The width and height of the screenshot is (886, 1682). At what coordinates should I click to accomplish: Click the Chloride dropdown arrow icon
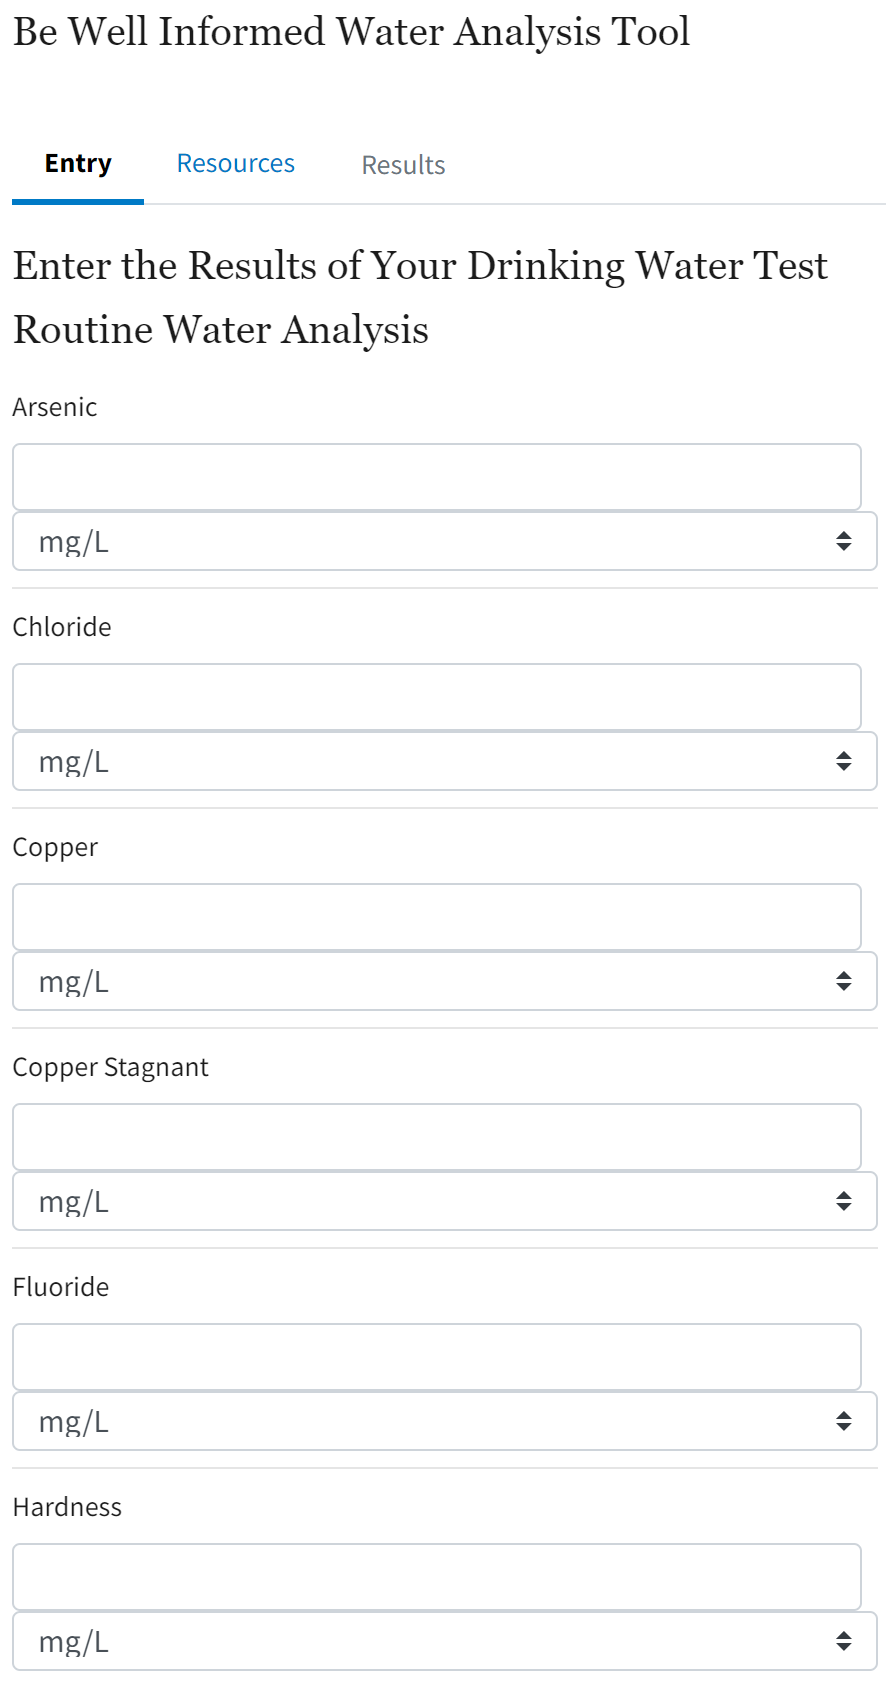click(x=844, y=762)
